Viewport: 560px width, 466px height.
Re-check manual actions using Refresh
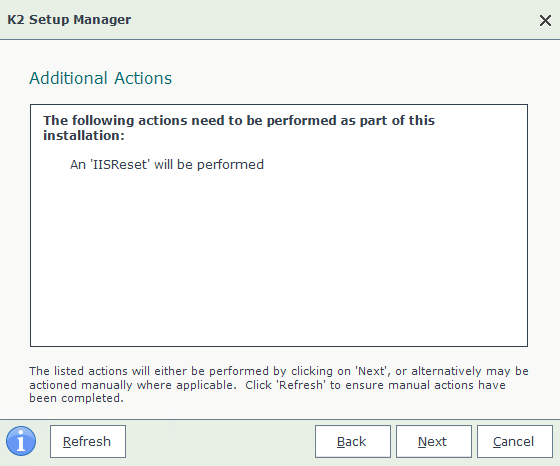click(88, 441)
